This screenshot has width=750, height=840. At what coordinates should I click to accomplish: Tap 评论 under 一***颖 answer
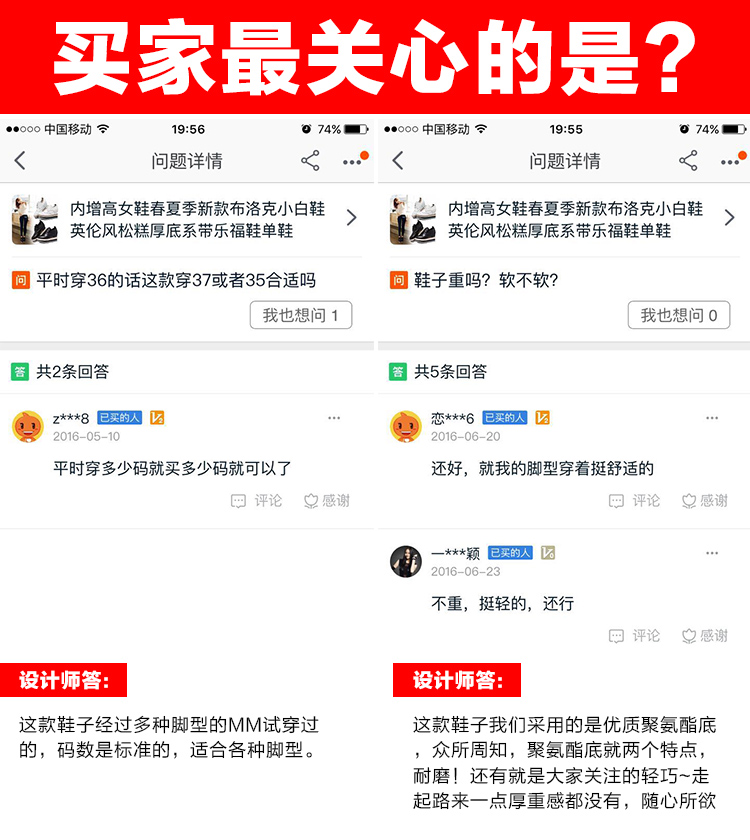634,636
